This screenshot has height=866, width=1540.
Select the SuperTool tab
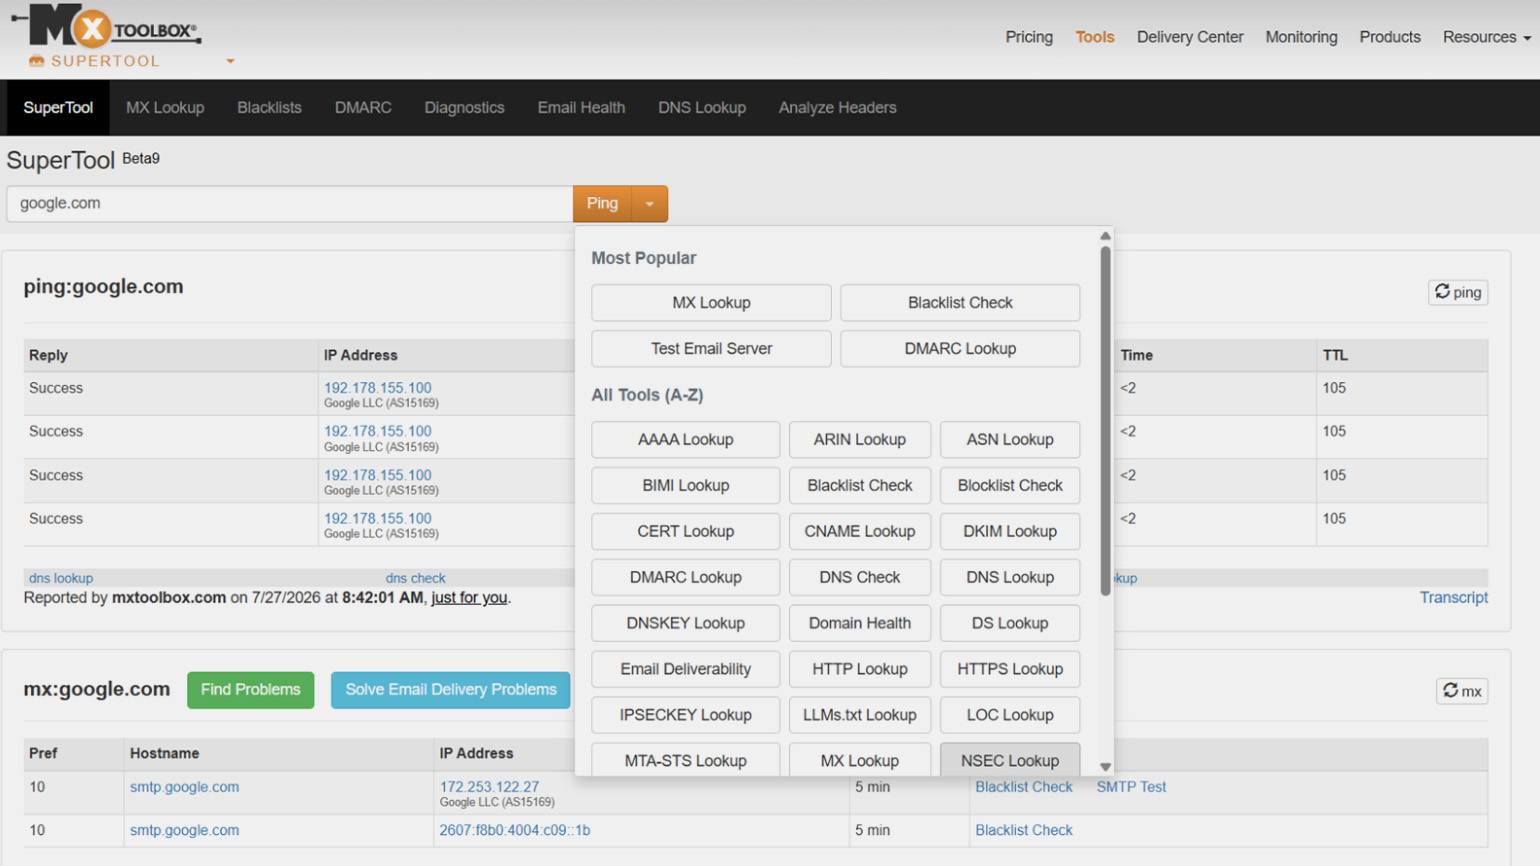(58, 108)
